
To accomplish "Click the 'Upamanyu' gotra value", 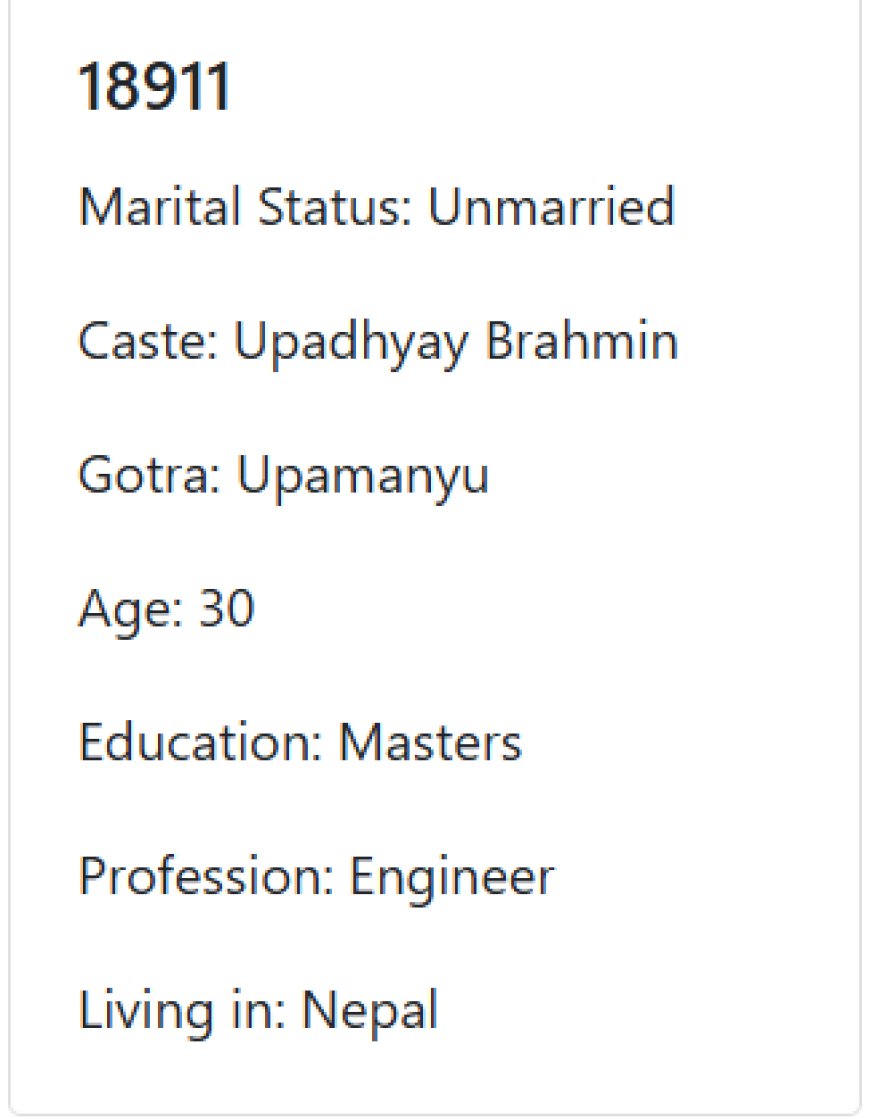I will (363, 477).
